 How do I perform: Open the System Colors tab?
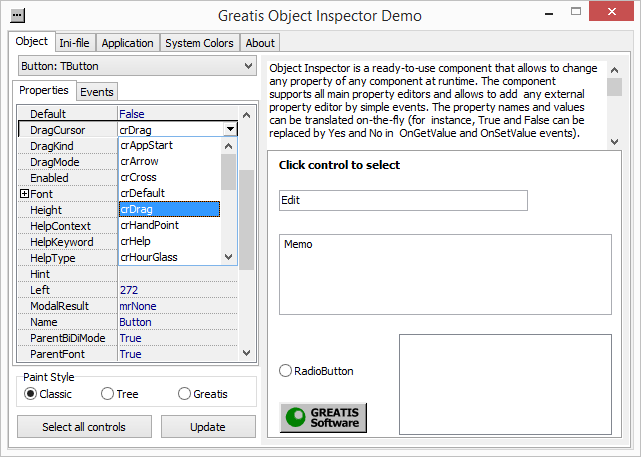pos(199,43)
